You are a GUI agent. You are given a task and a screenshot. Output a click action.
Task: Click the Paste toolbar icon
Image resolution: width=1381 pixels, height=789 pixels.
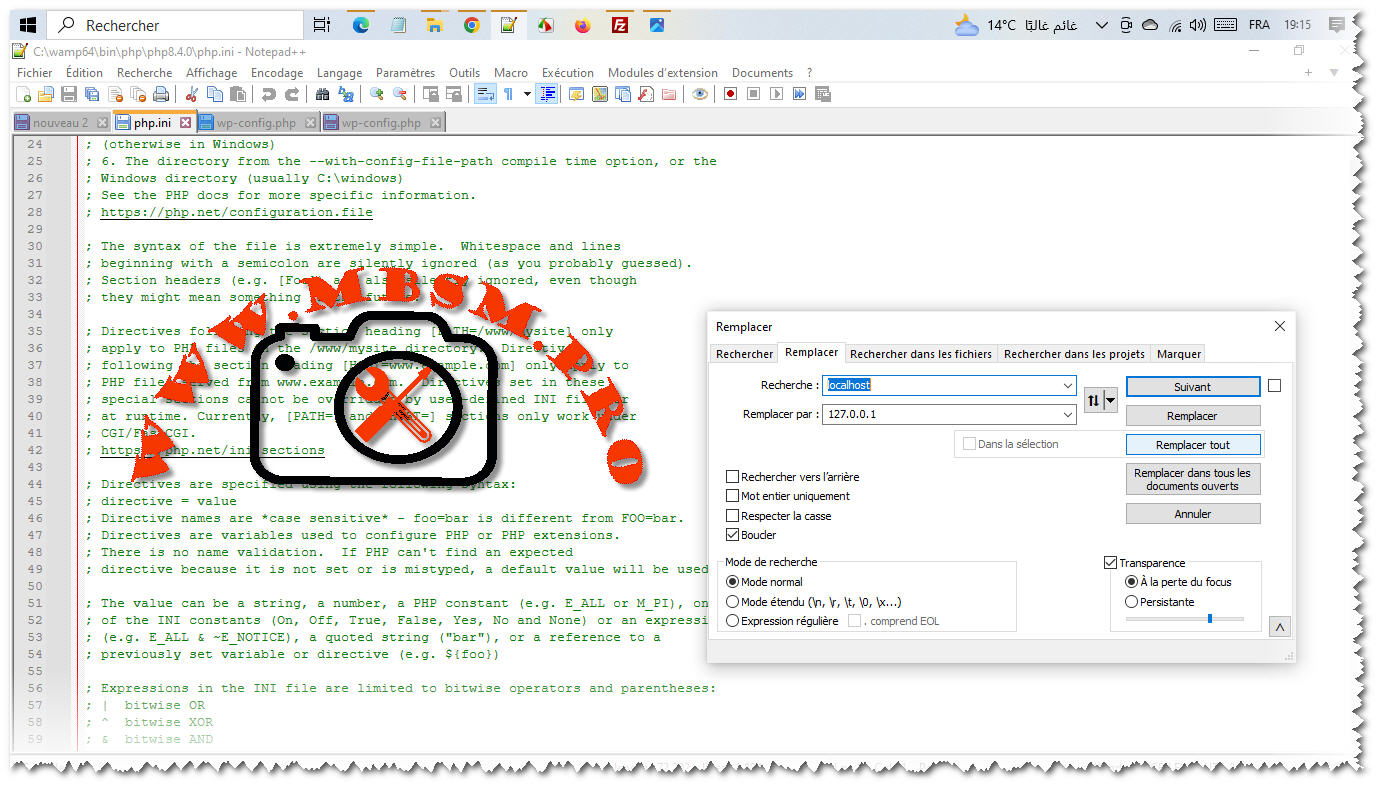(x=237, y=94)
